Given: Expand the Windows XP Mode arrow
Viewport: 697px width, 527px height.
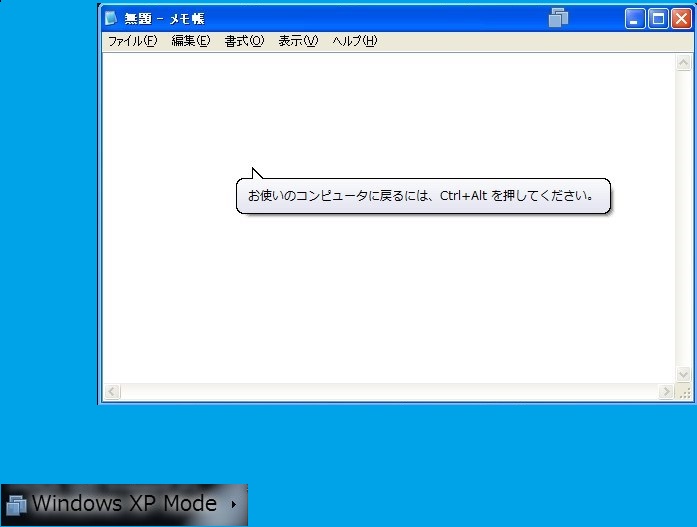Looking at the screenshot, I should 234,504.
